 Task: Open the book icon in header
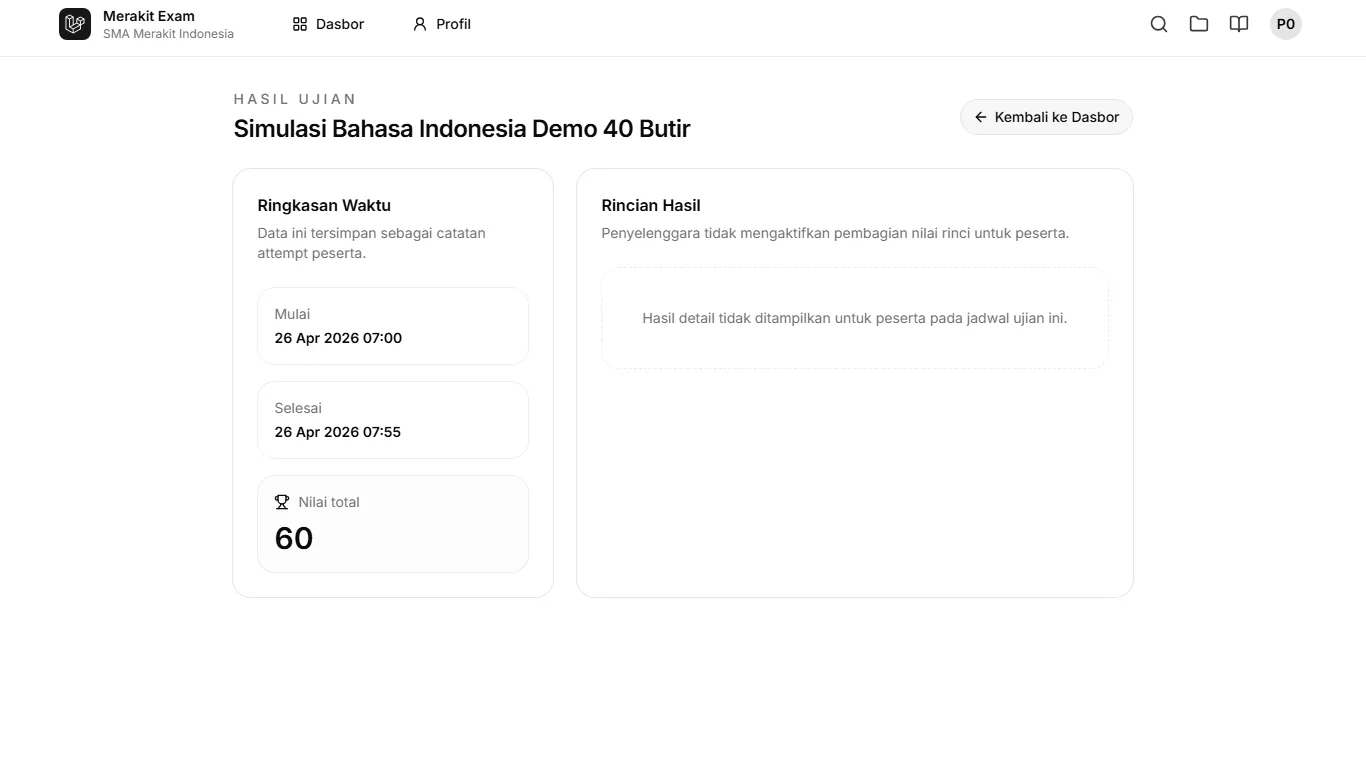(1239, 24)
